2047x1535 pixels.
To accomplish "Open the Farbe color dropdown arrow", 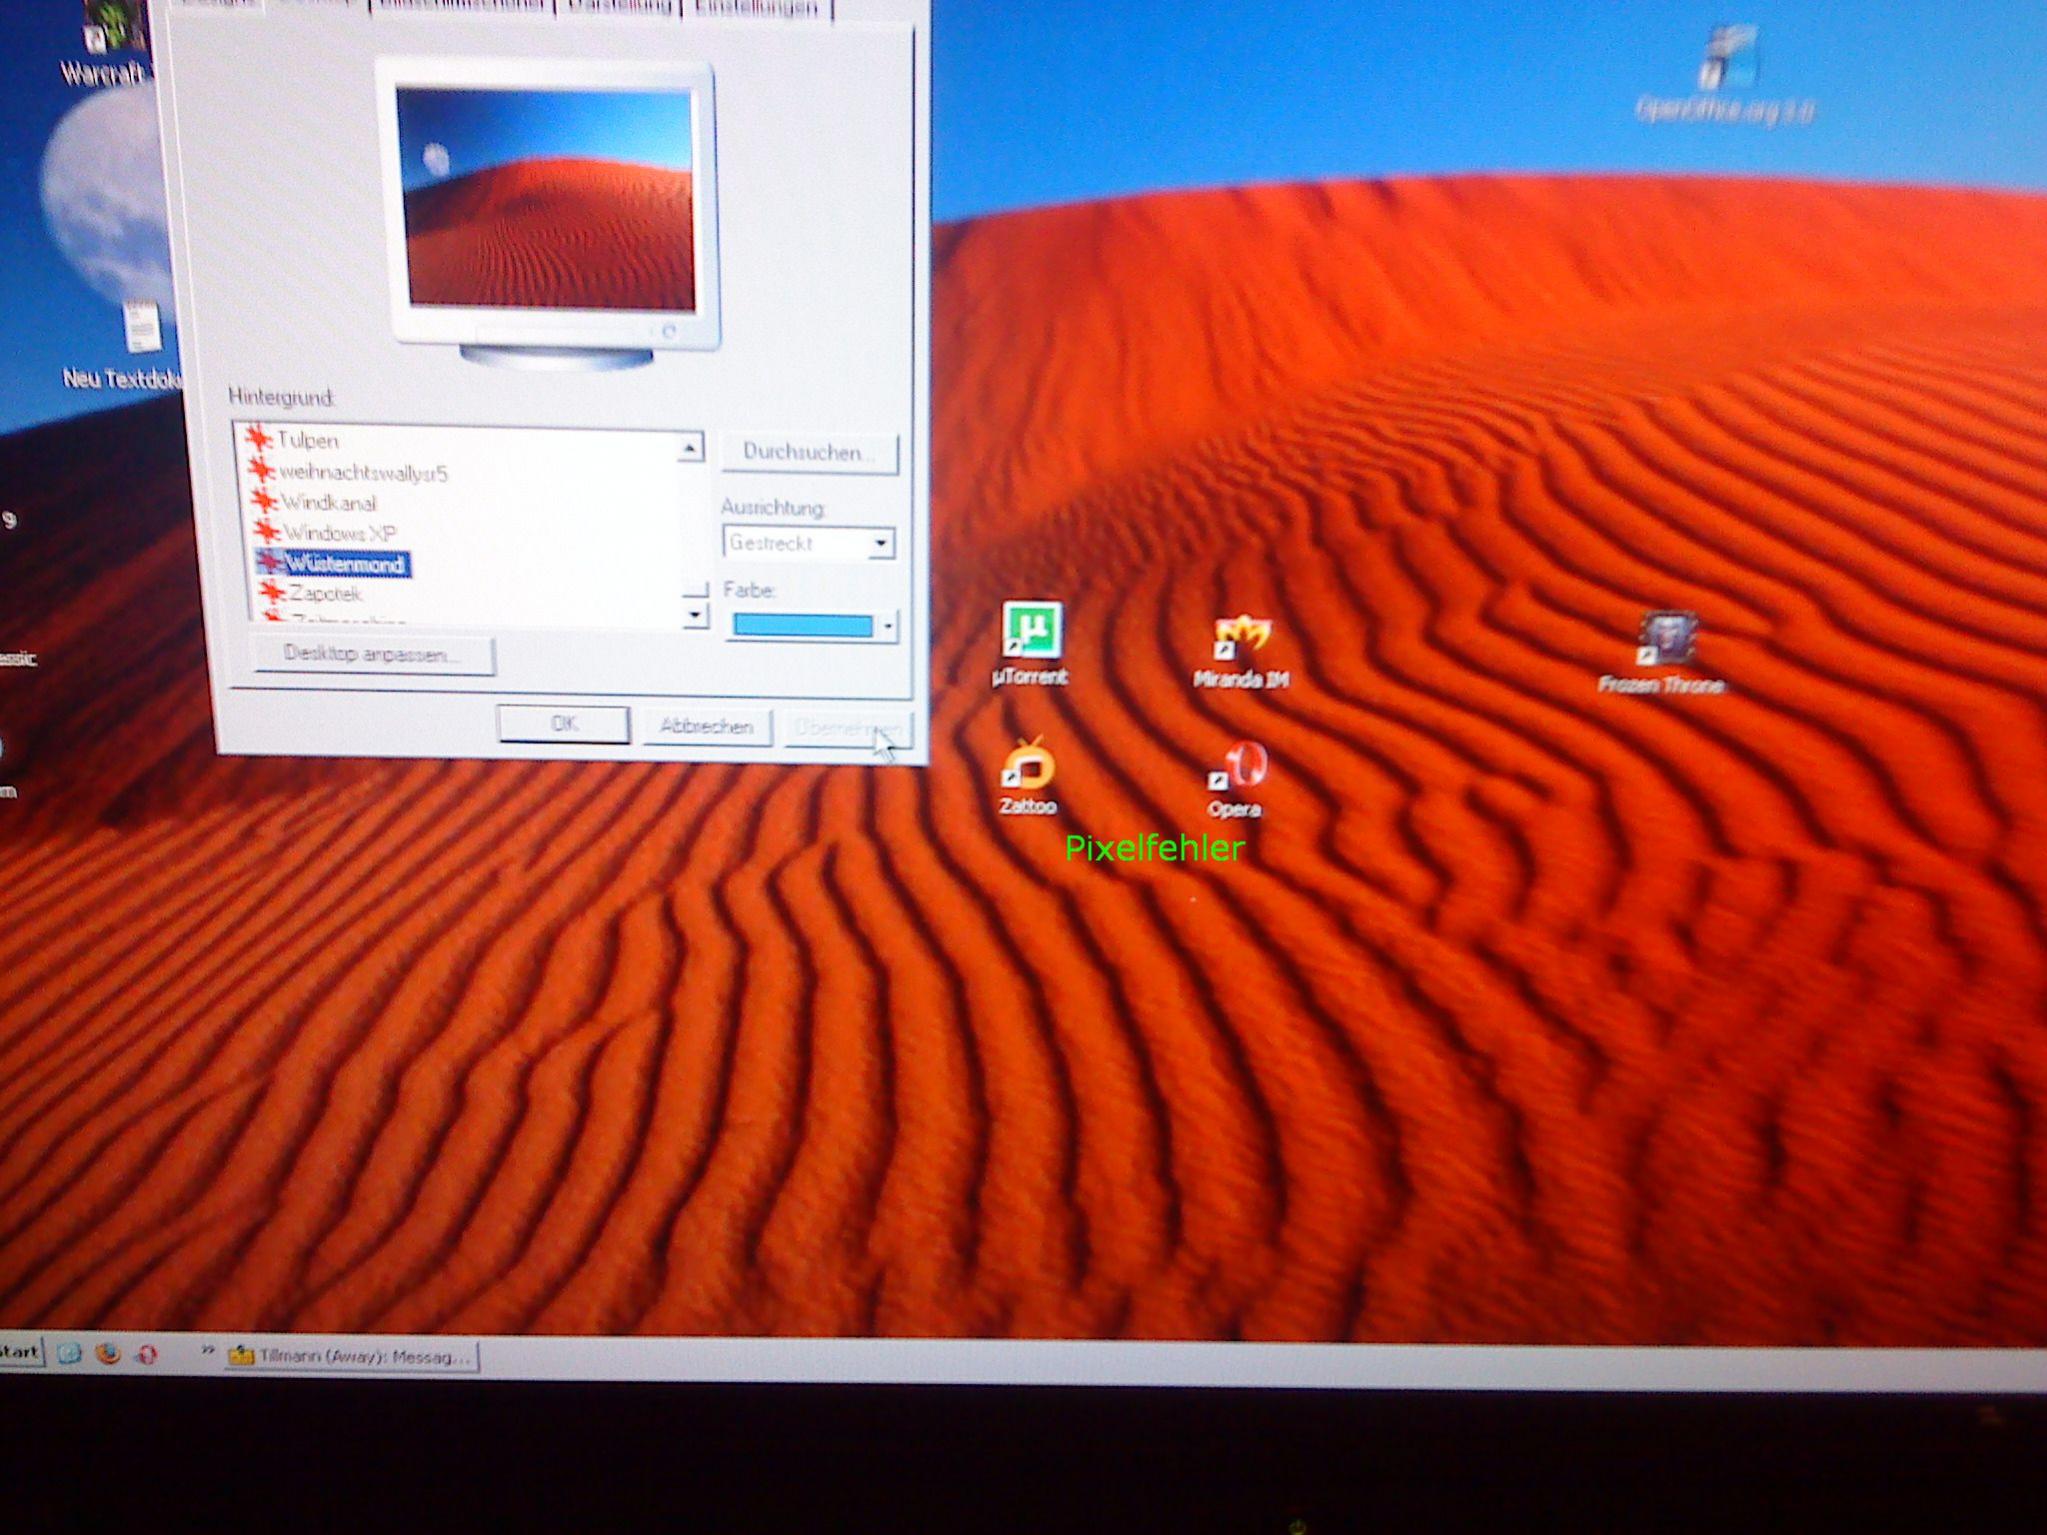I will 888,627.
